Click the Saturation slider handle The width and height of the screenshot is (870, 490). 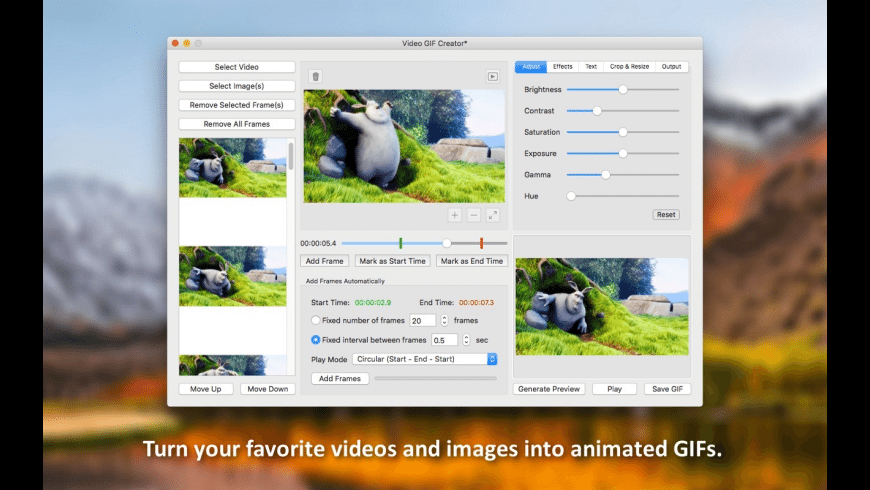[623, 132]
